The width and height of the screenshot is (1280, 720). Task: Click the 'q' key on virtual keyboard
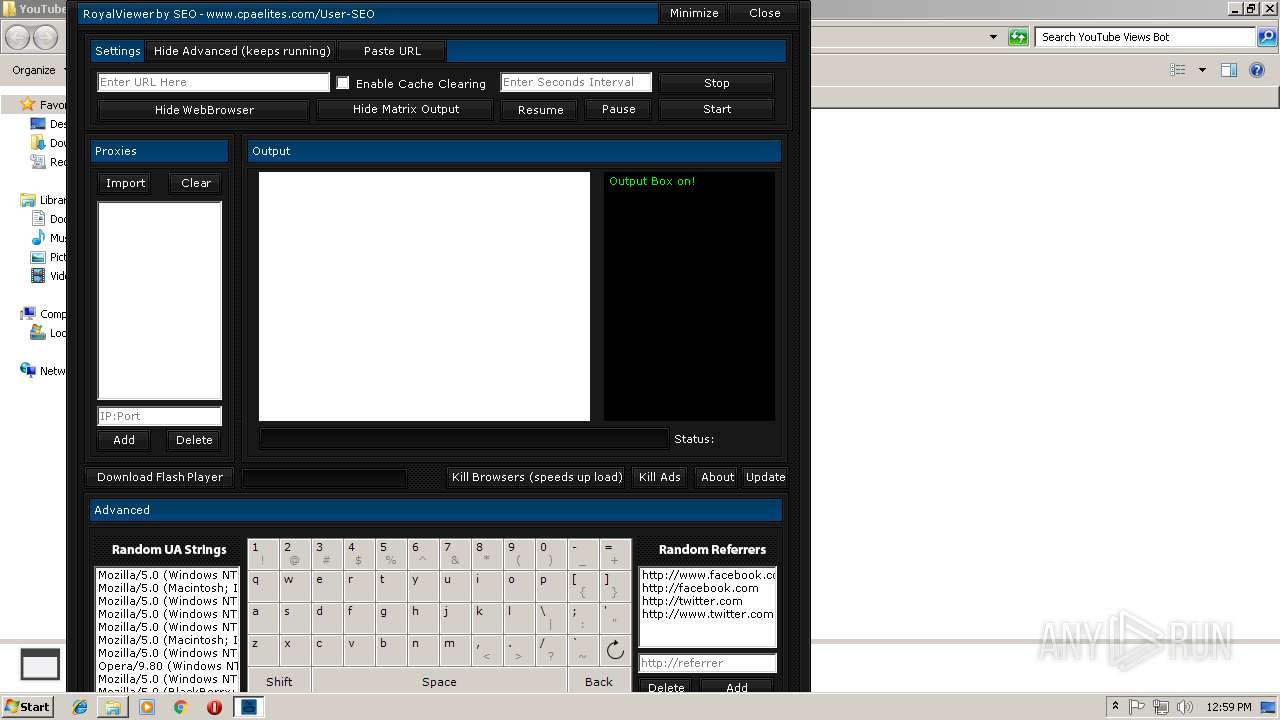click(x=263, y=586)
